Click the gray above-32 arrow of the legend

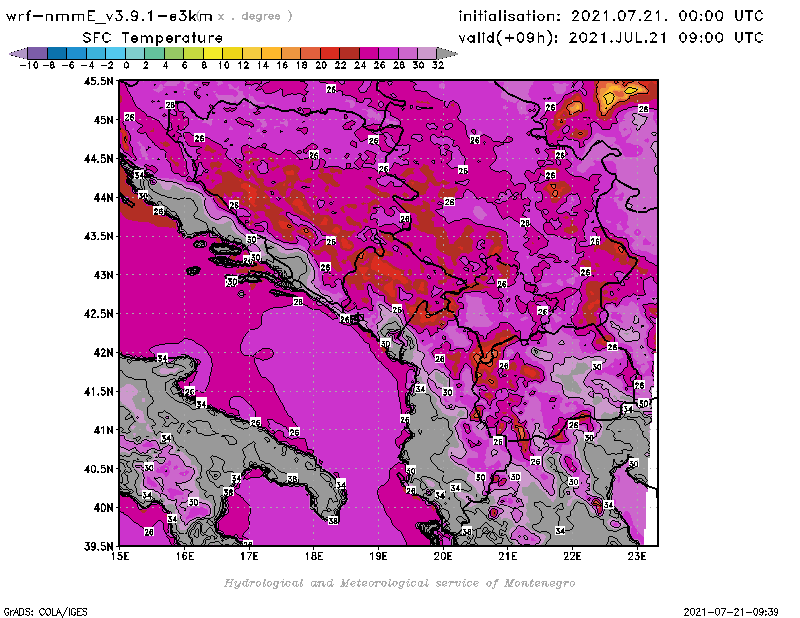[x=447, y=53]
